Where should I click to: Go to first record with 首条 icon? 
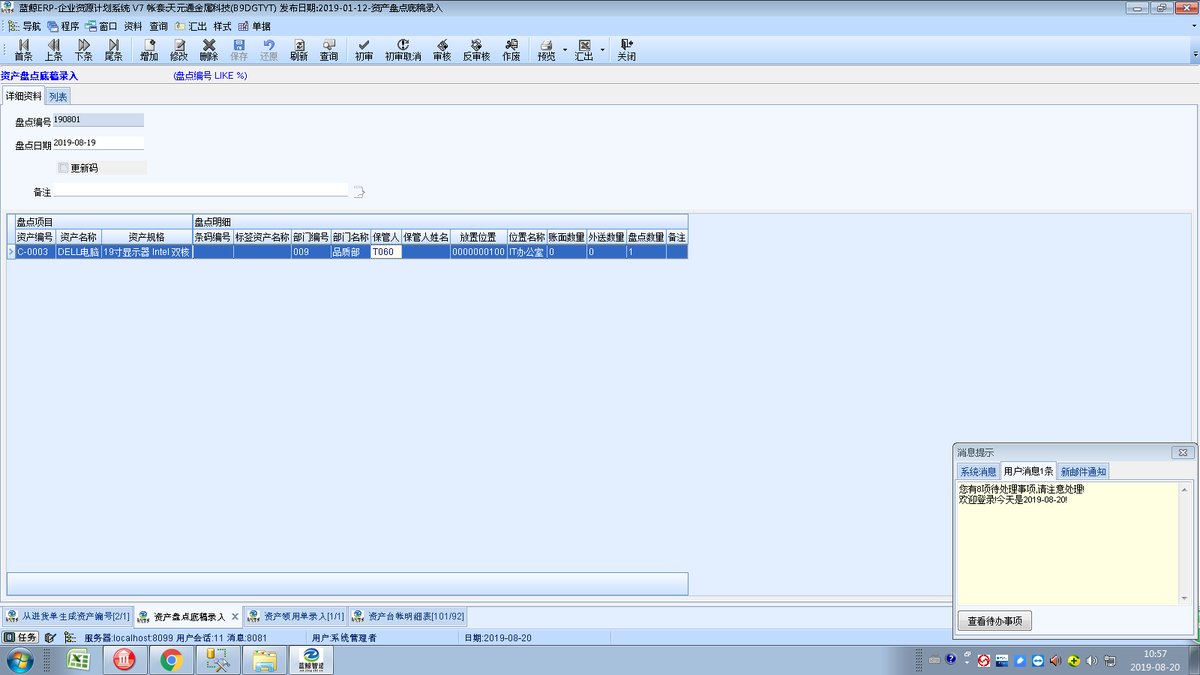pos(24,50)
